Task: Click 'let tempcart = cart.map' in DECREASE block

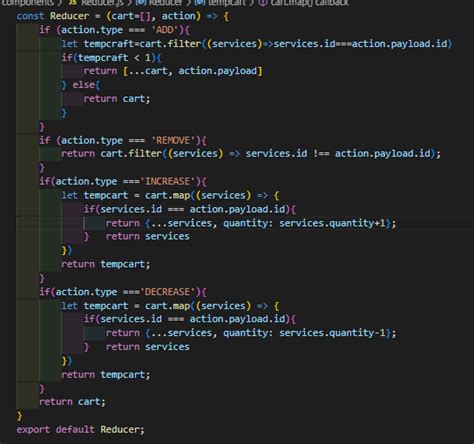Action: point(126,306)
